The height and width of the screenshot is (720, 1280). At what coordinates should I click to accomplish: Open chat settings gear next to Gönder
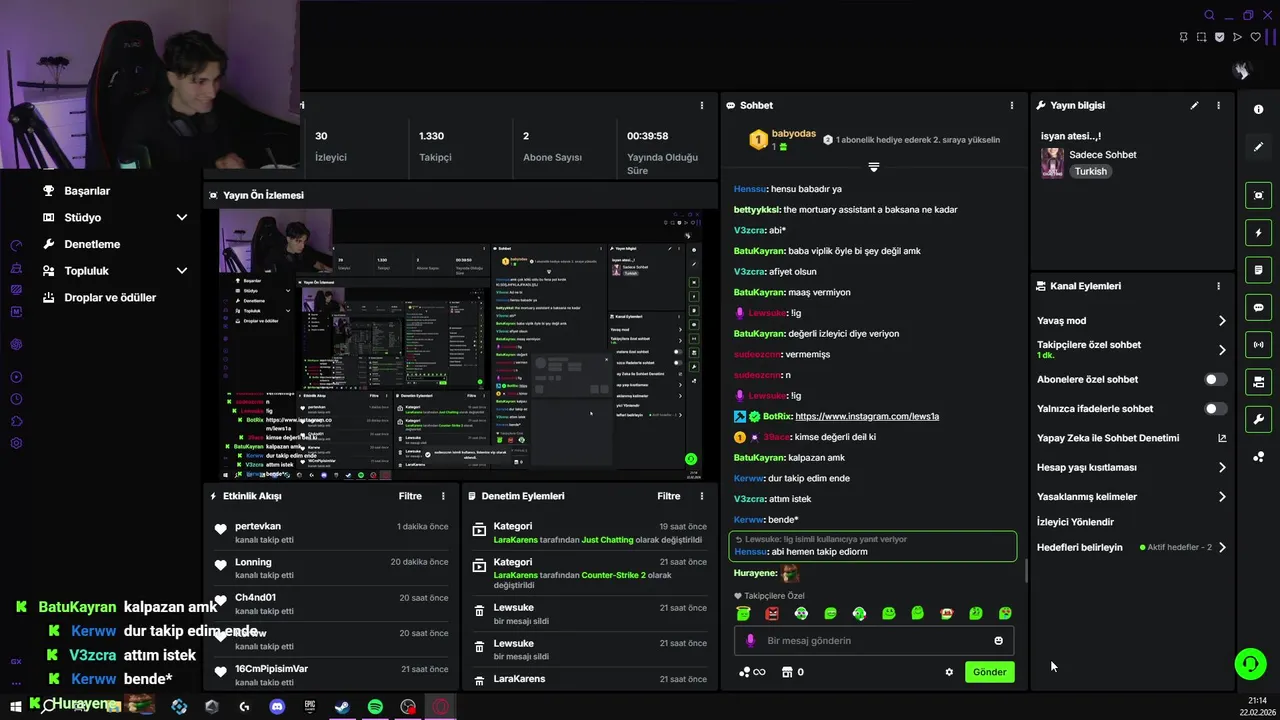click(949, 672)
